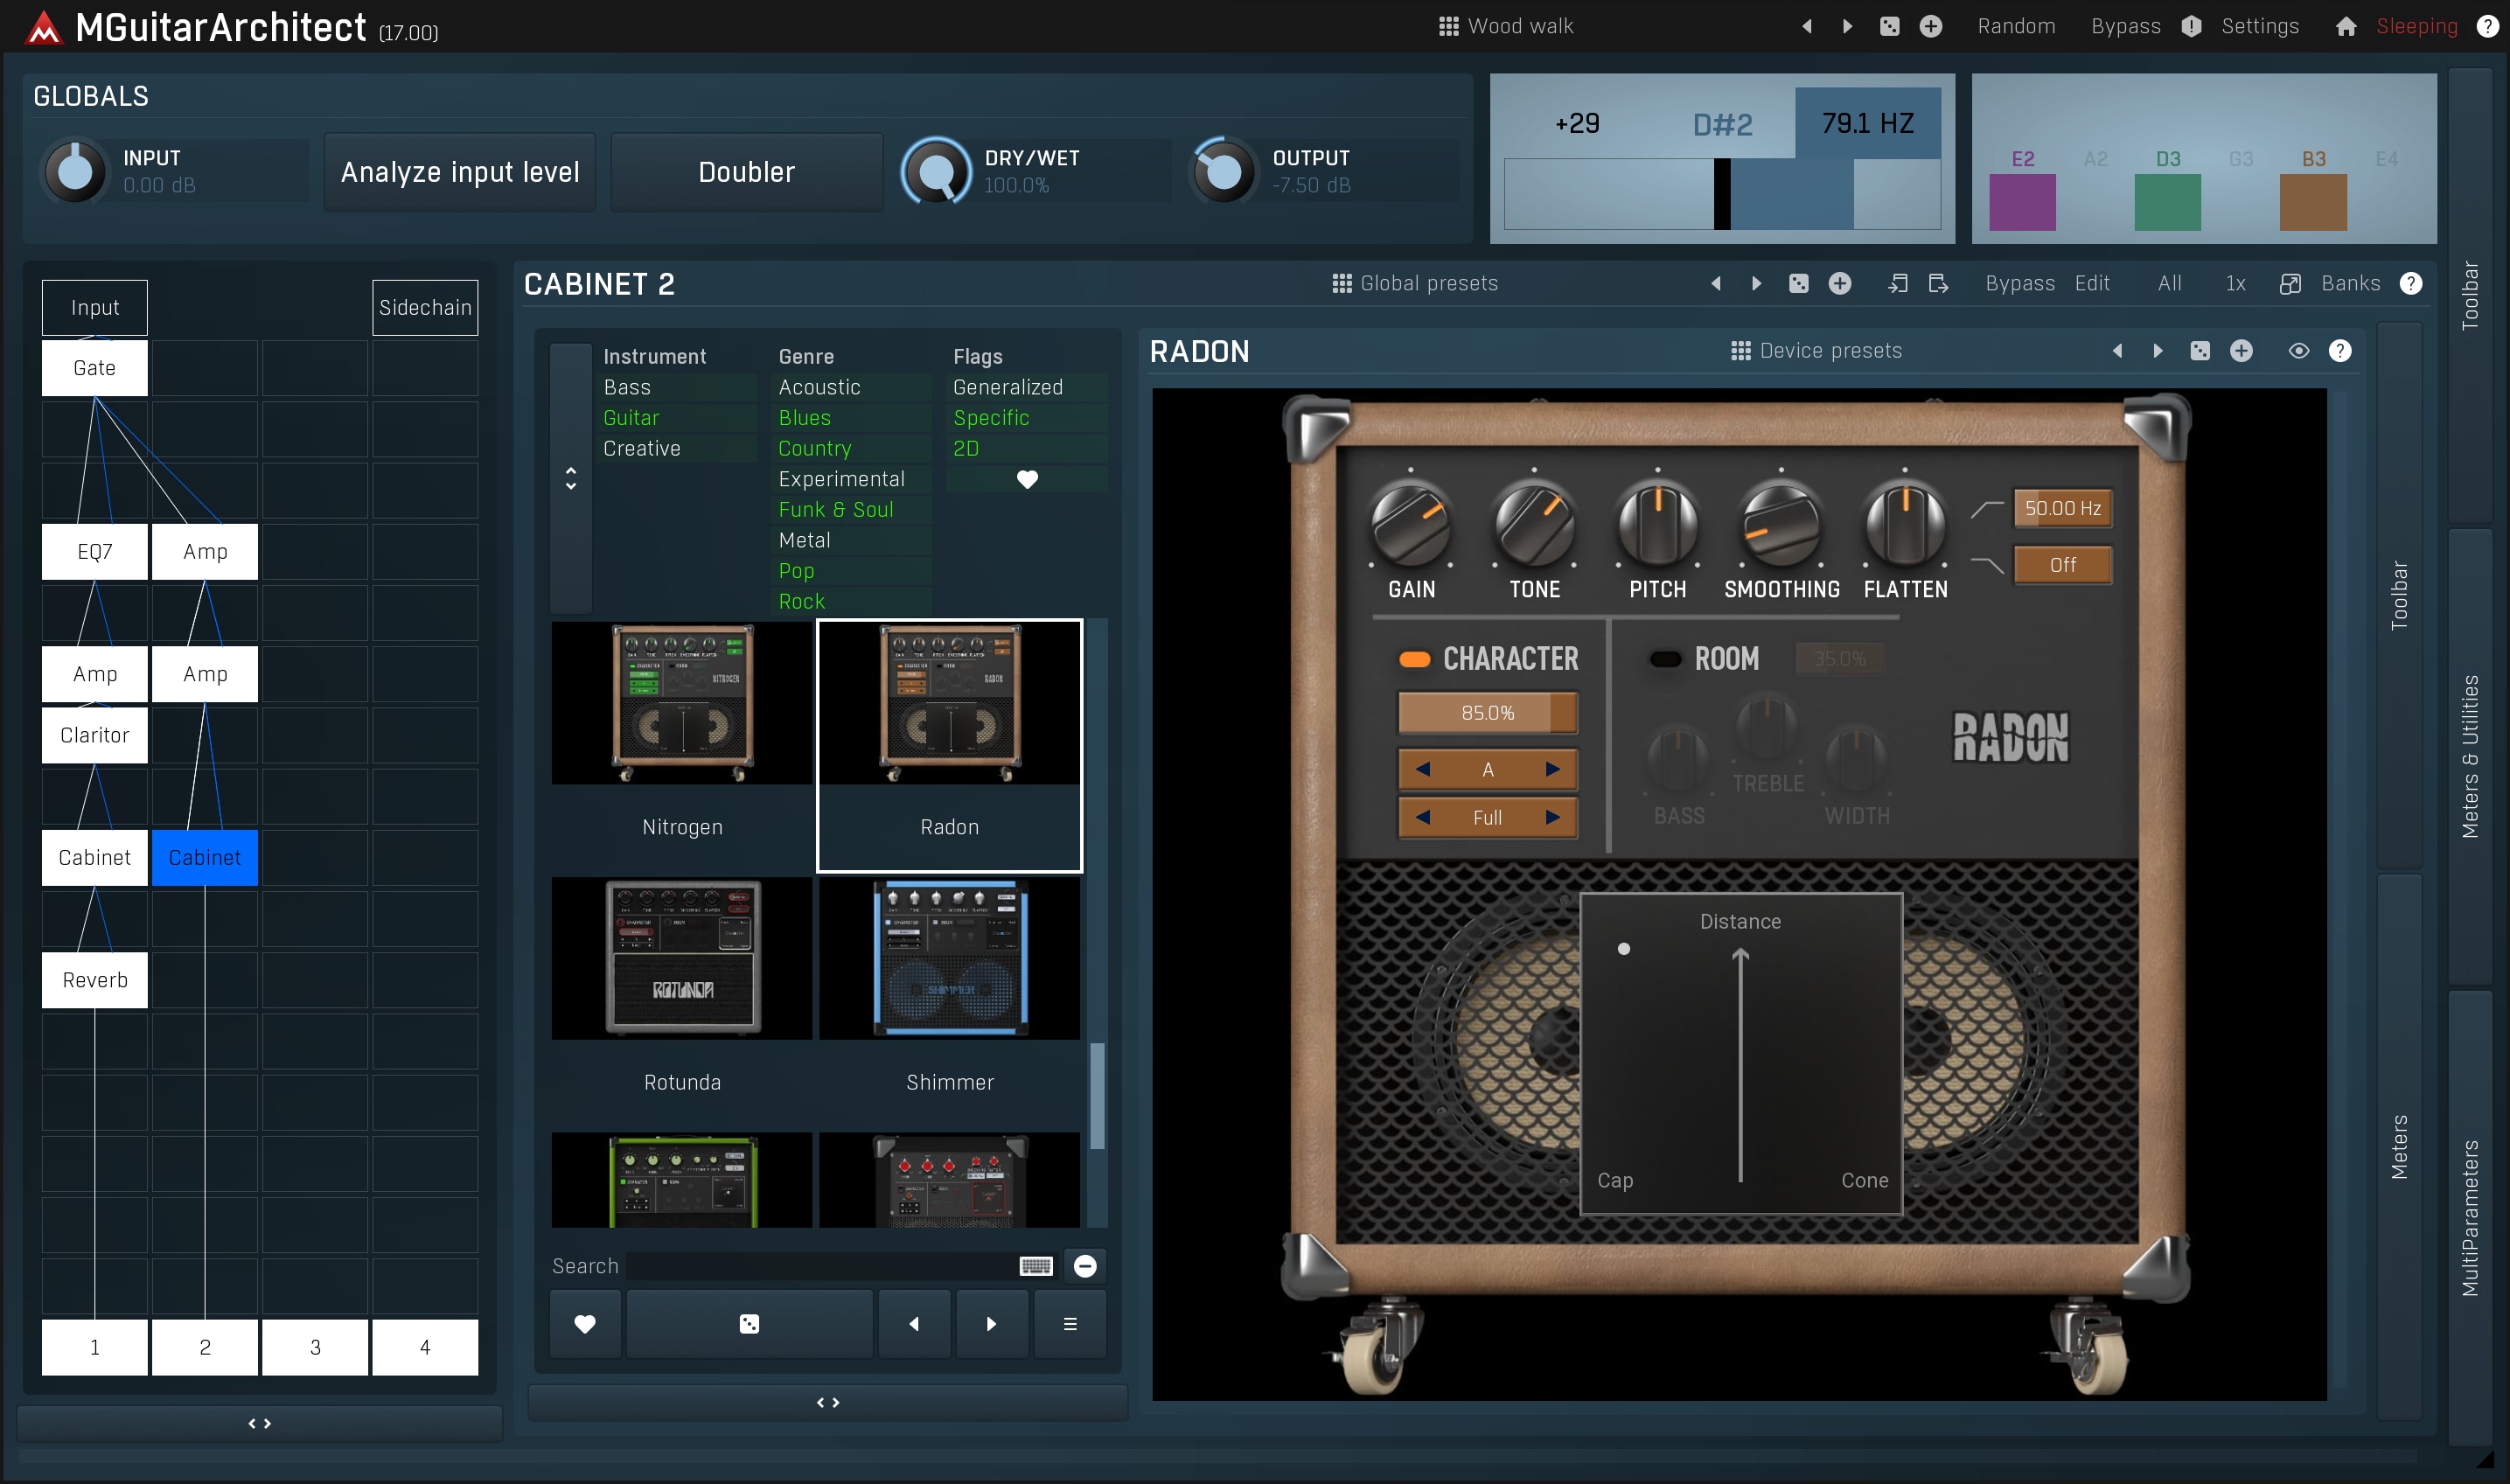2510x1484 pixels.
Task: Enable the ROOM switch
Action: 1665,659
